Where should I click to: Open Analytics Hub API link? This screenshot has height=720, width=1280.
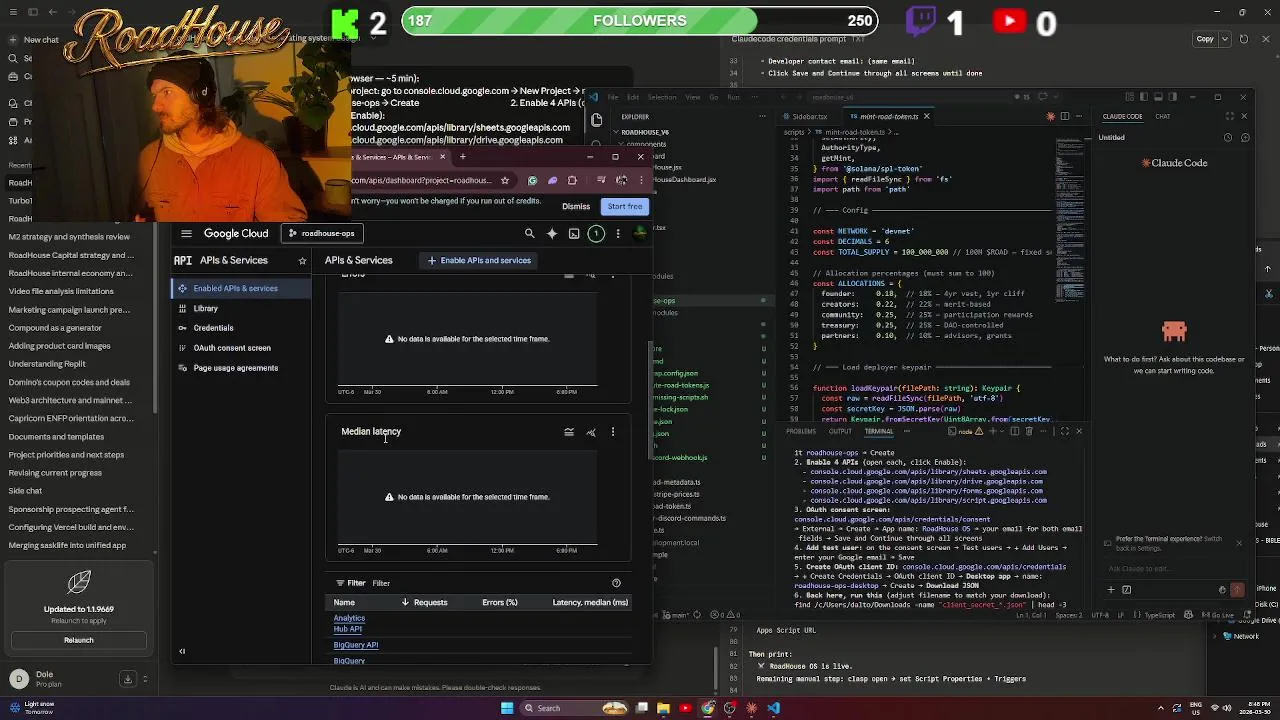(349, 624)
